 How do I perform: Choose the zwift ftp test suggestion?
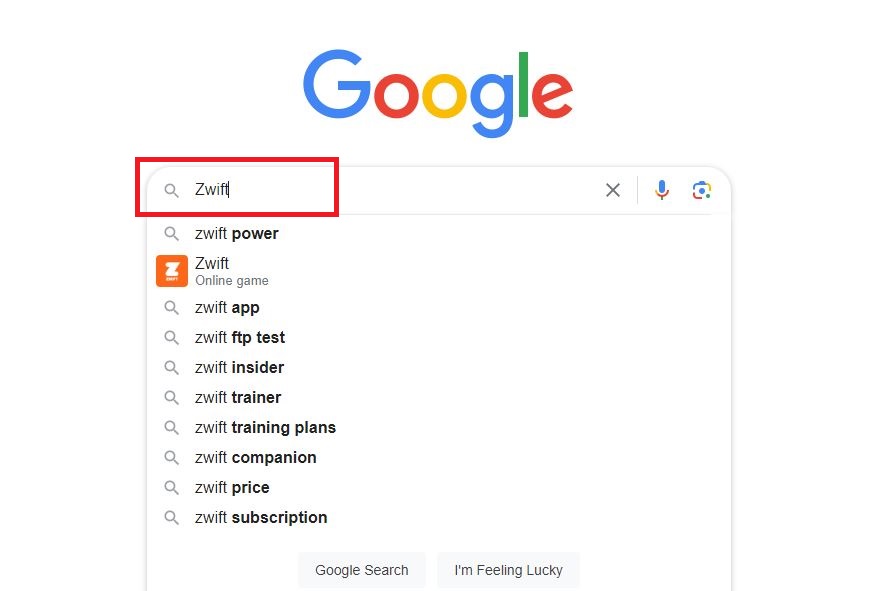point(240,337)
